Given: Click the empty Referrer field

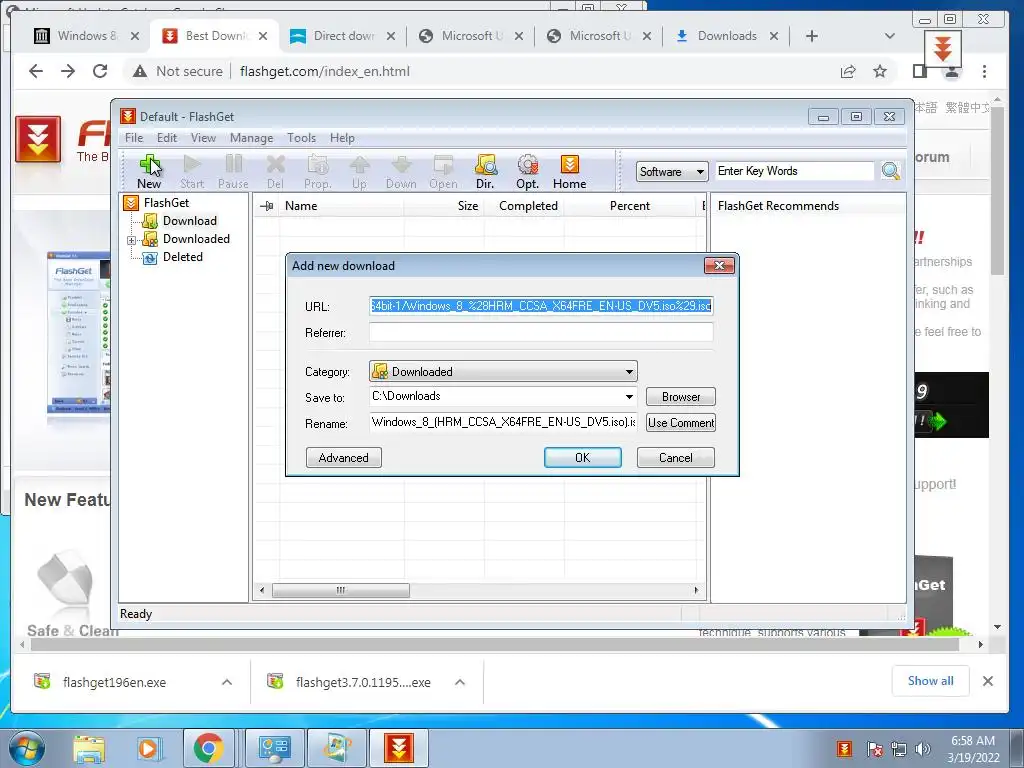Looking at the screenshot, I should pyautogui.click(x=541, y=332).
